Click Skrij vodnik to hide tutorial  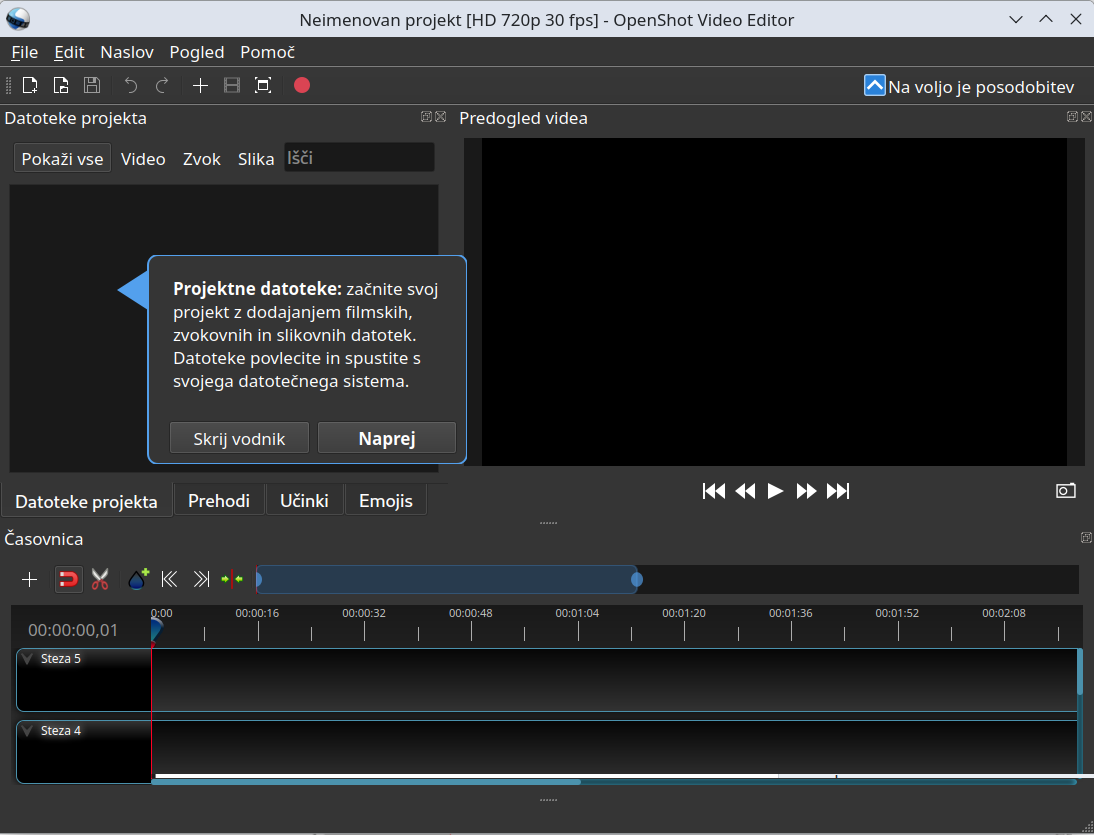pos(239,438)
